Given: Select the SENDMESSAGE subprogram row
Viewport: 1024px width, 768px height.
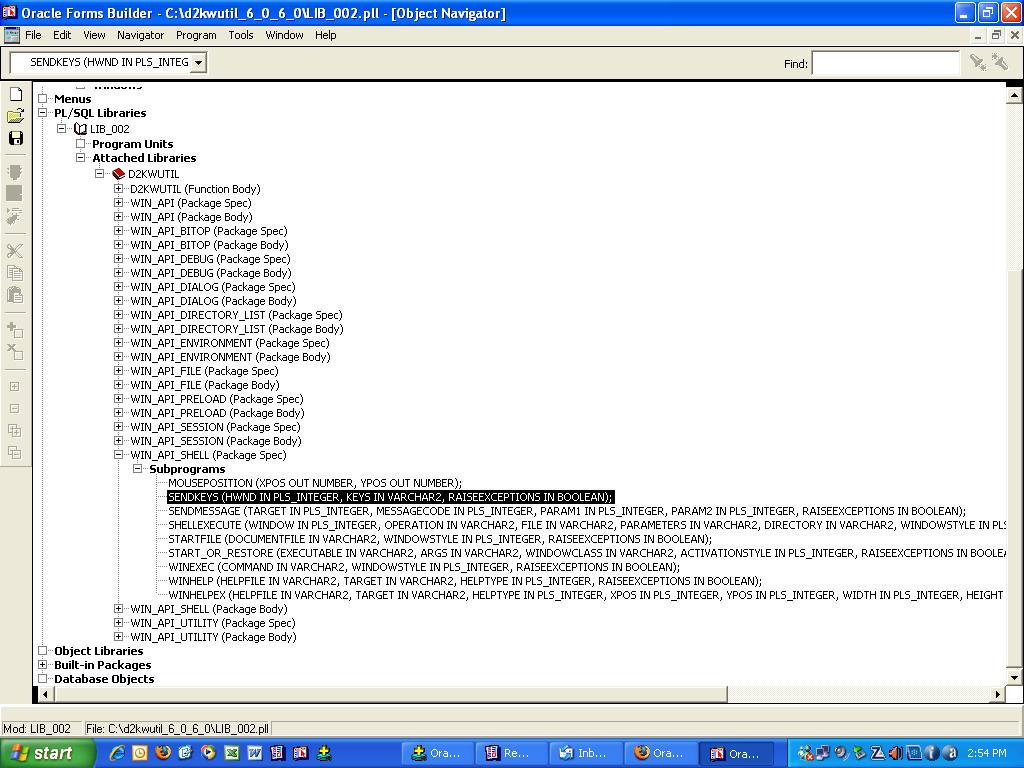Looking at the screenshot, I should click(x=567, y=511).
